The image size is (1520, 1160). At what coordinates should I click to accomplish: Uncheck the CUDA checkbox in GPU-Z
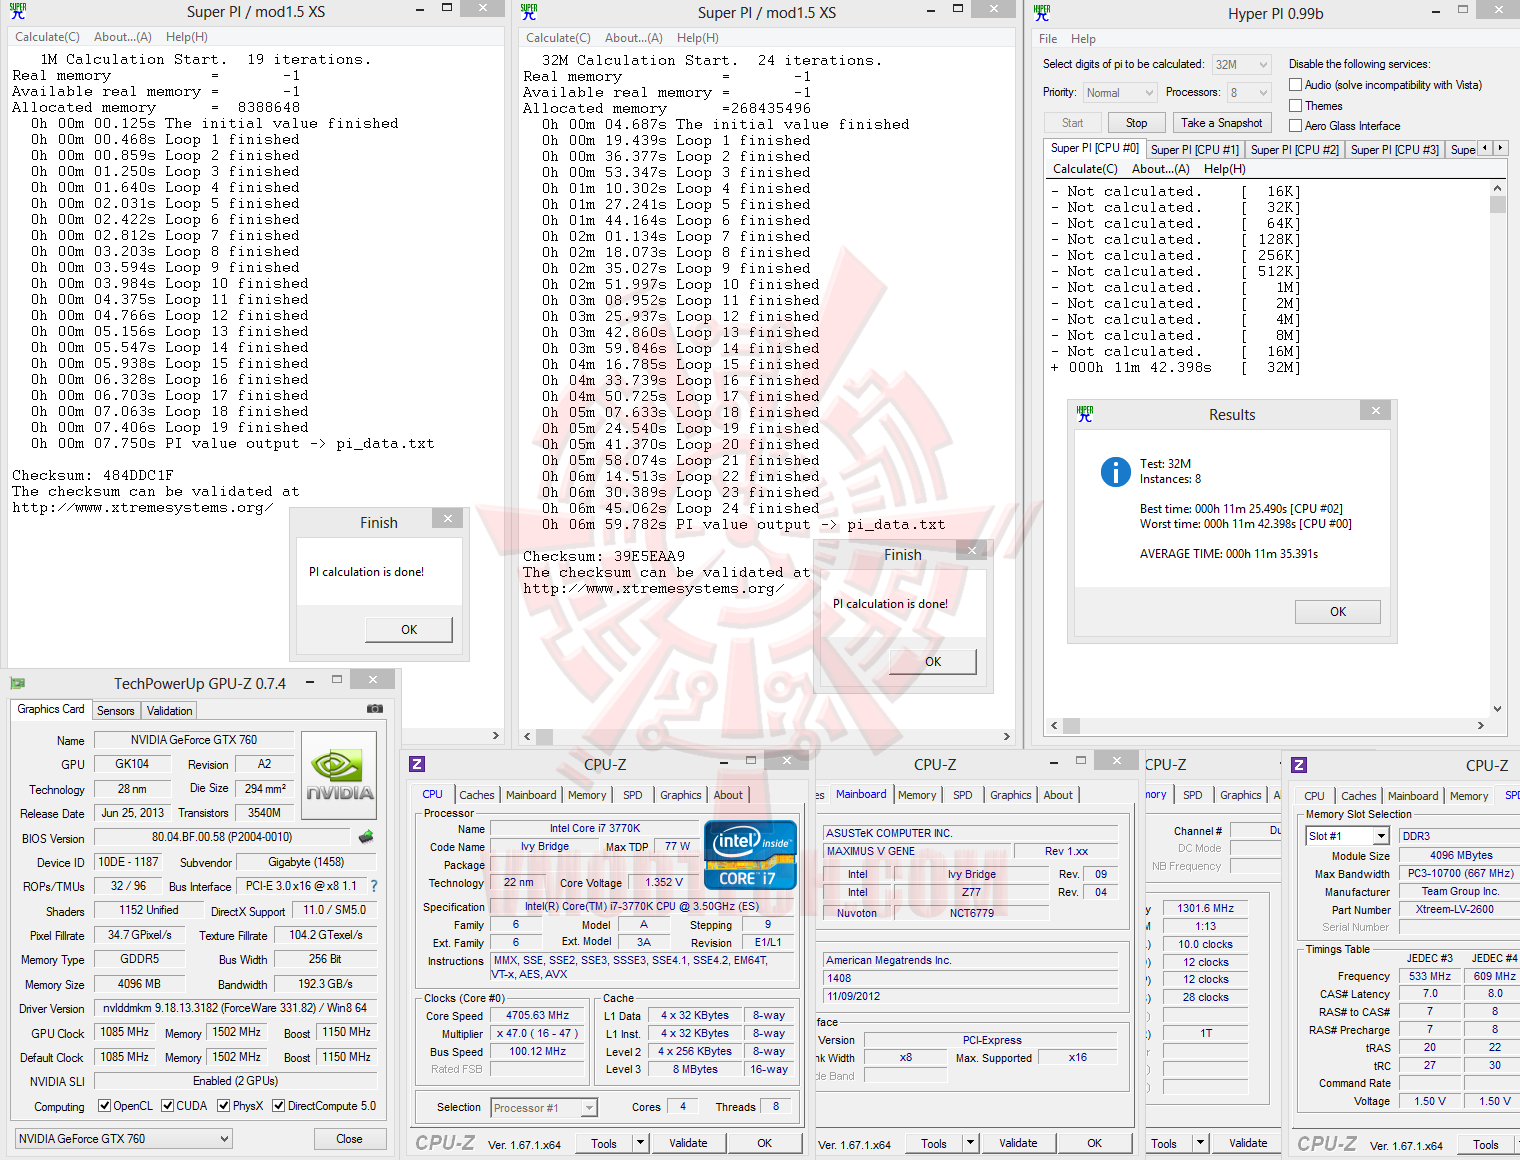(x=168, y=1105)
